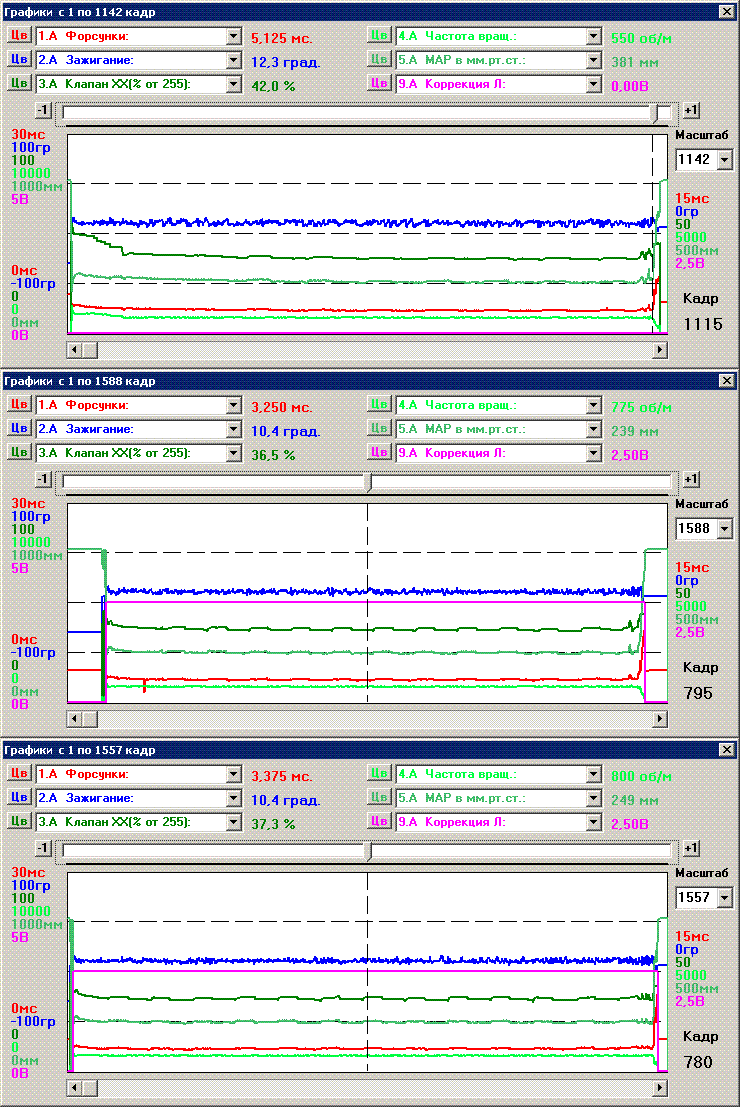Viewport: 740px width, 1109px height.
Task: Click the magenta Цв button for Коррекция Л in the 1557-frame window
Action: tap(379, 822)
